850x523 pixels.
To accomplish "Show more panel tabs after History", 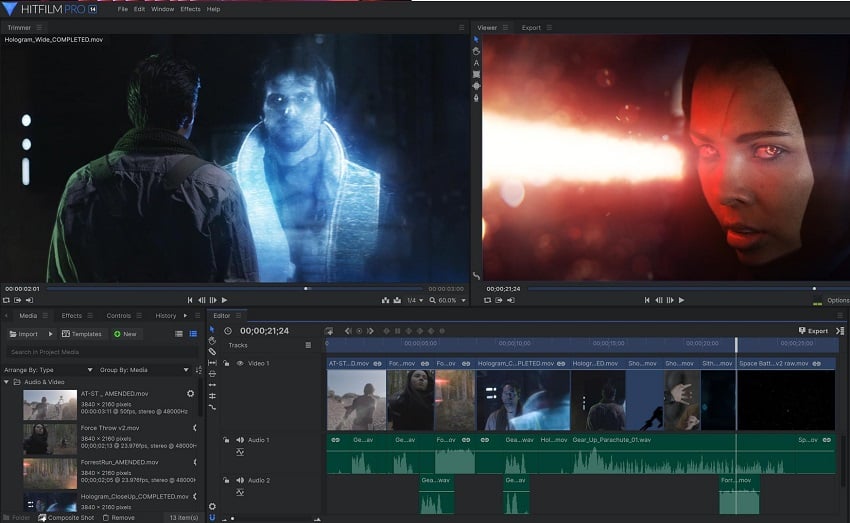I will (x=185, y=315).
